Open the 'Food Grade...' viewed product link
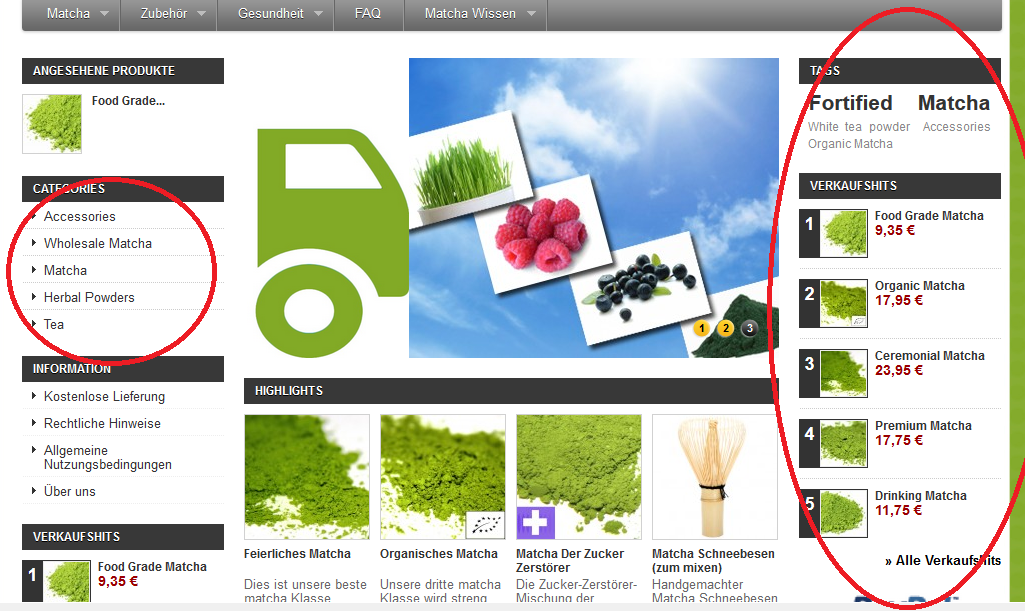This screenshot has height=611, width=1025. click(128, 101)
